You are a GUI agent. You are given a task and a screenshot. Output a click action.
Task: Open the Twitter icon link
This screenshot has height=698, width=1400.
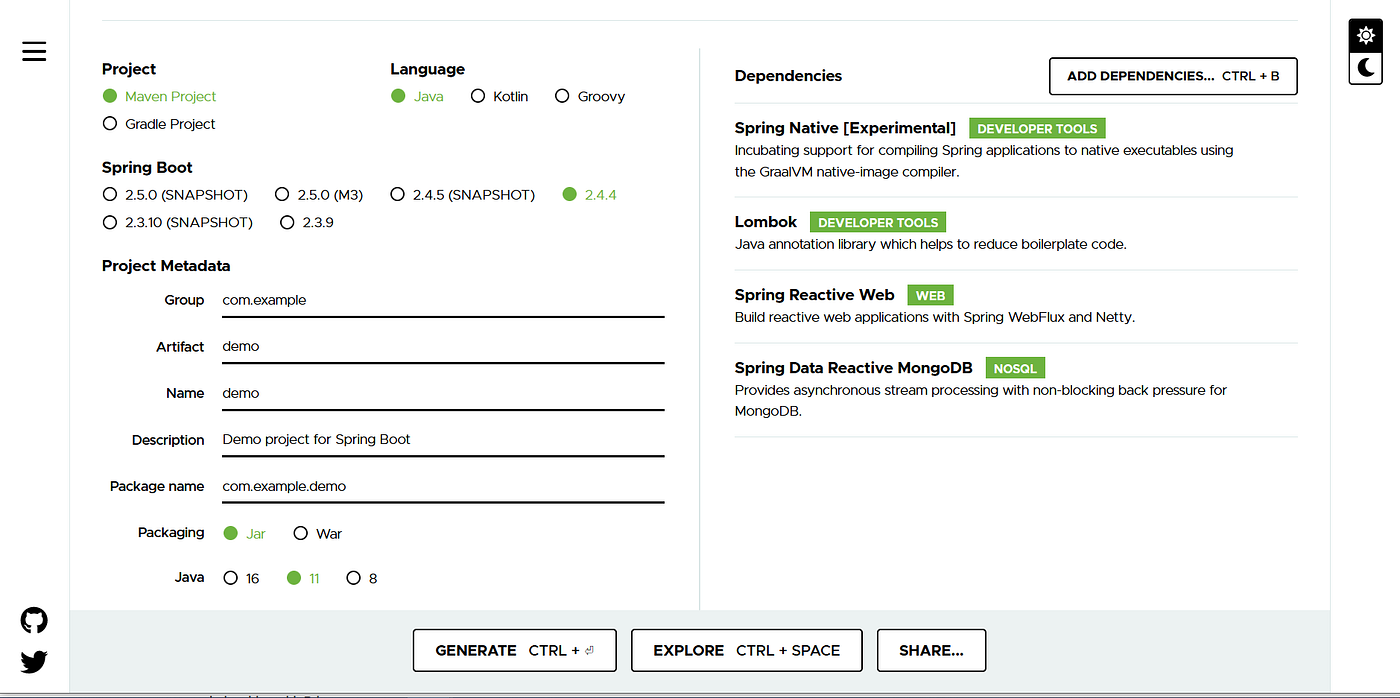(34, 661)
